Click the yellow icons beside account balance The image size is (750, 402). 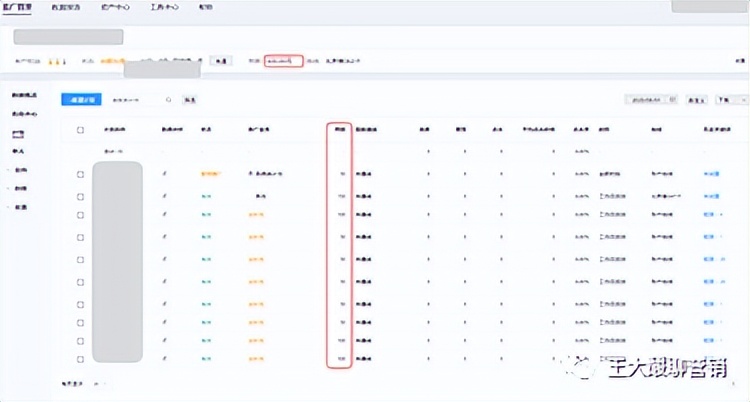click(x=58, y=61)
